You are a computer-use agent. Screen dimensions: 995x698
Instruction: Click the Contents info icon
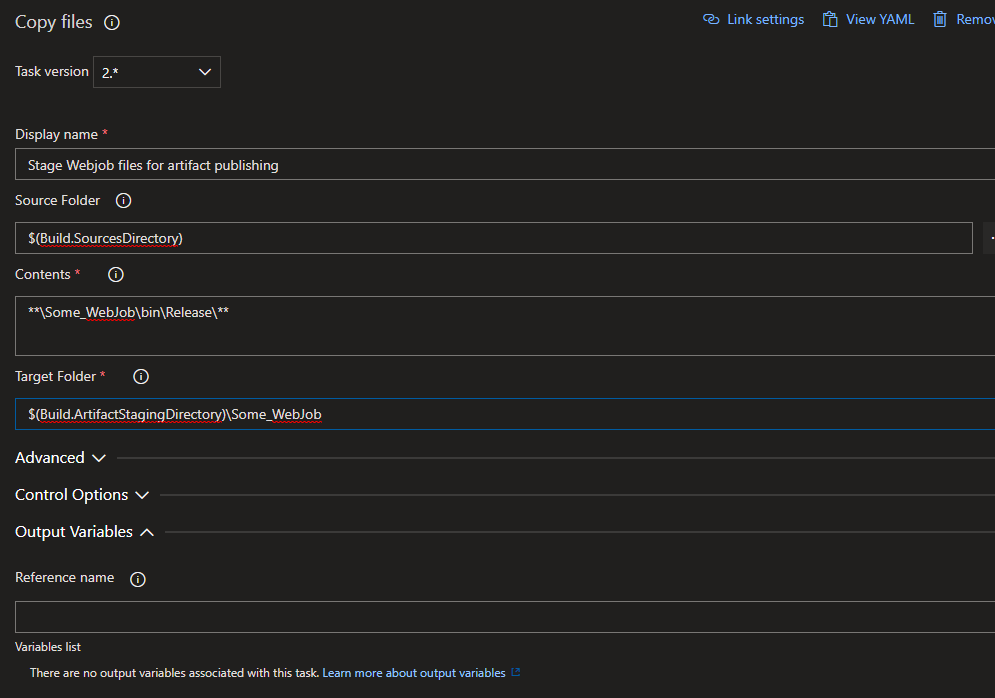click(x=115, y=275)
